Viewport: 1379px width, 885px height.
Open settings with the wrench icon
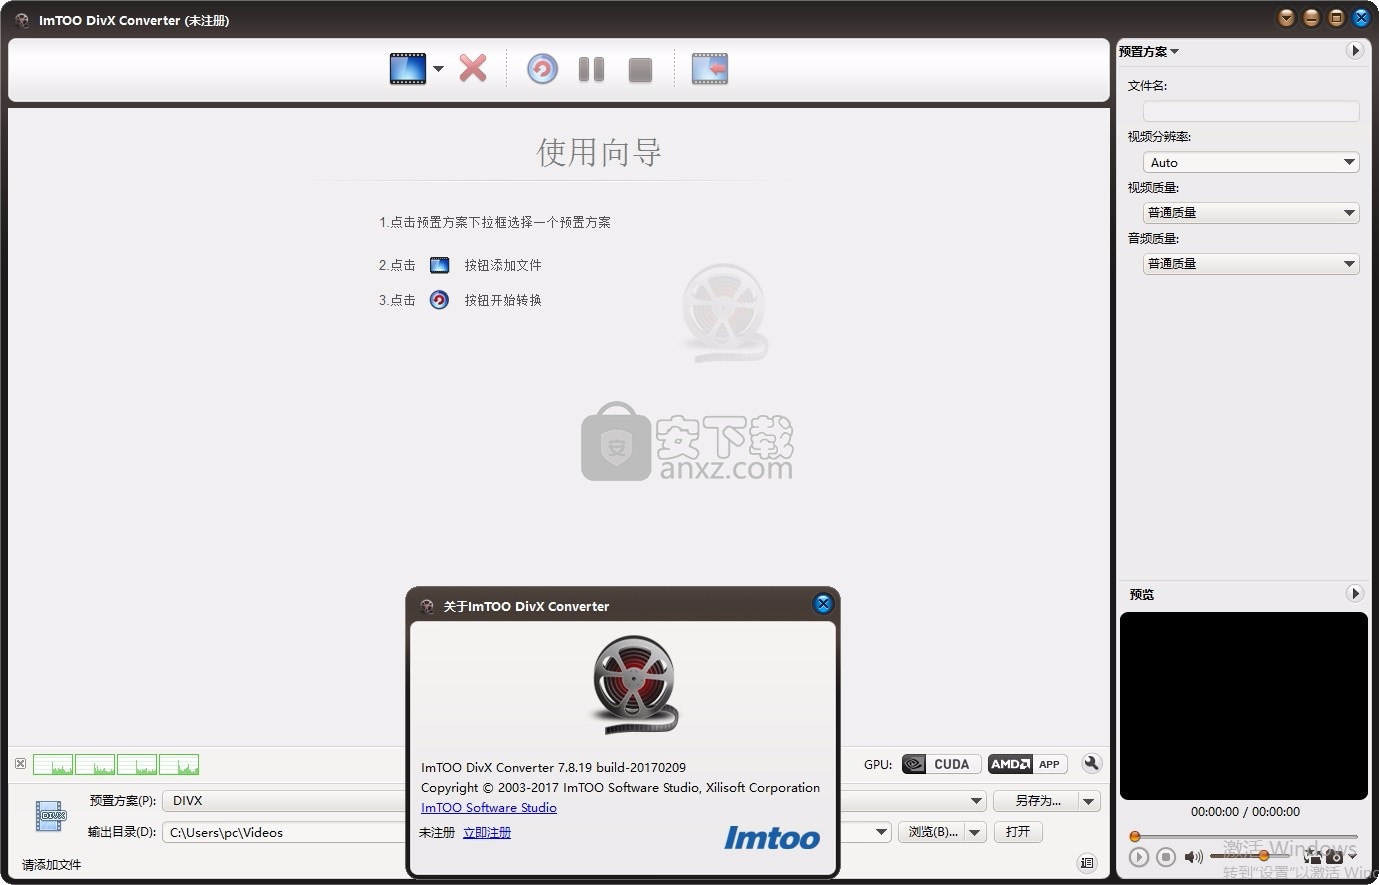[x=1091, y=764]
